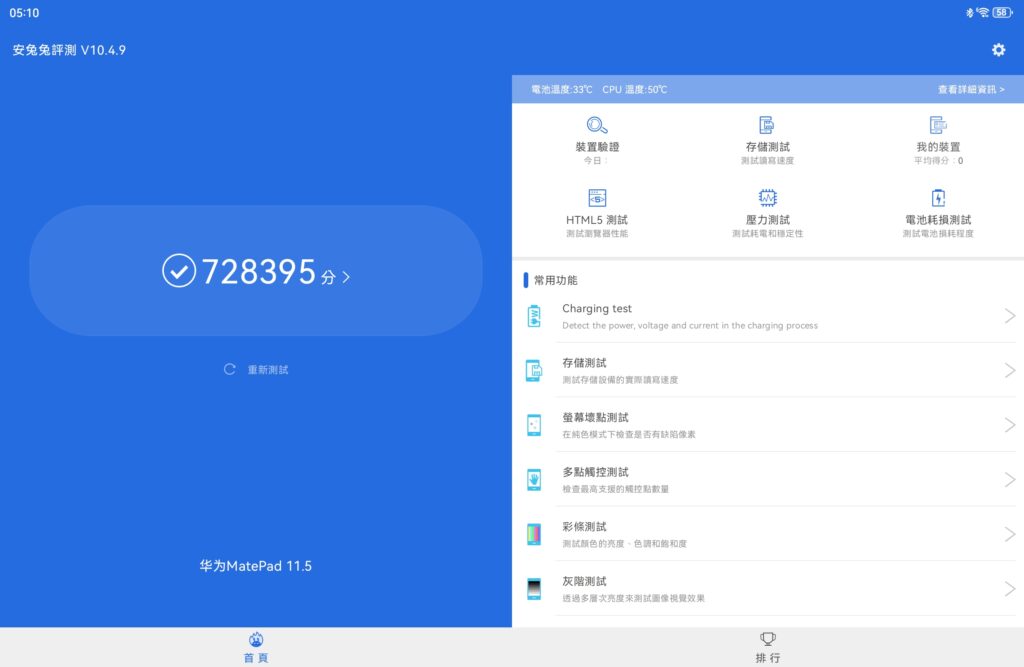1024x667 pixels.
Task: Open the 728395 score details
Action: click(256, 271)
